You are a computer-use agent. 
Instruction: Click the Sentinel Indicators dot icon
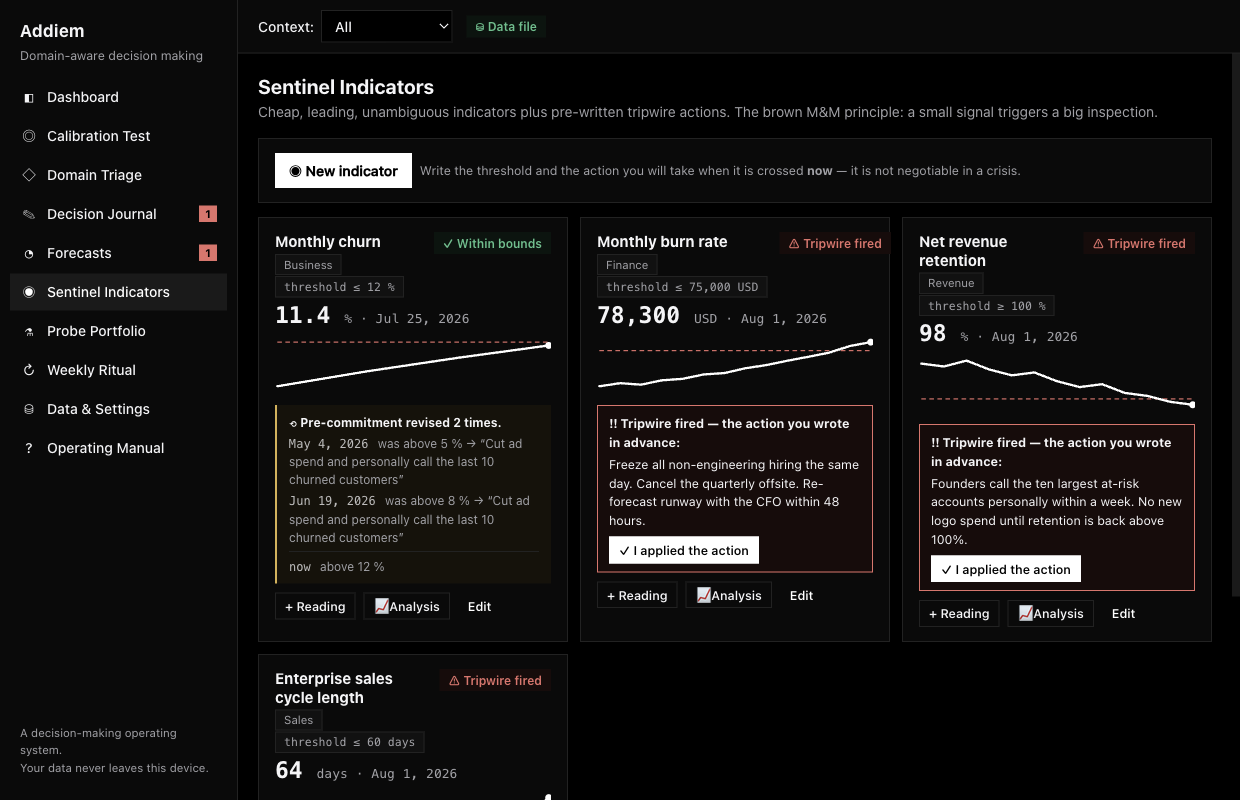pyautogui.click(x=29, y=292)
